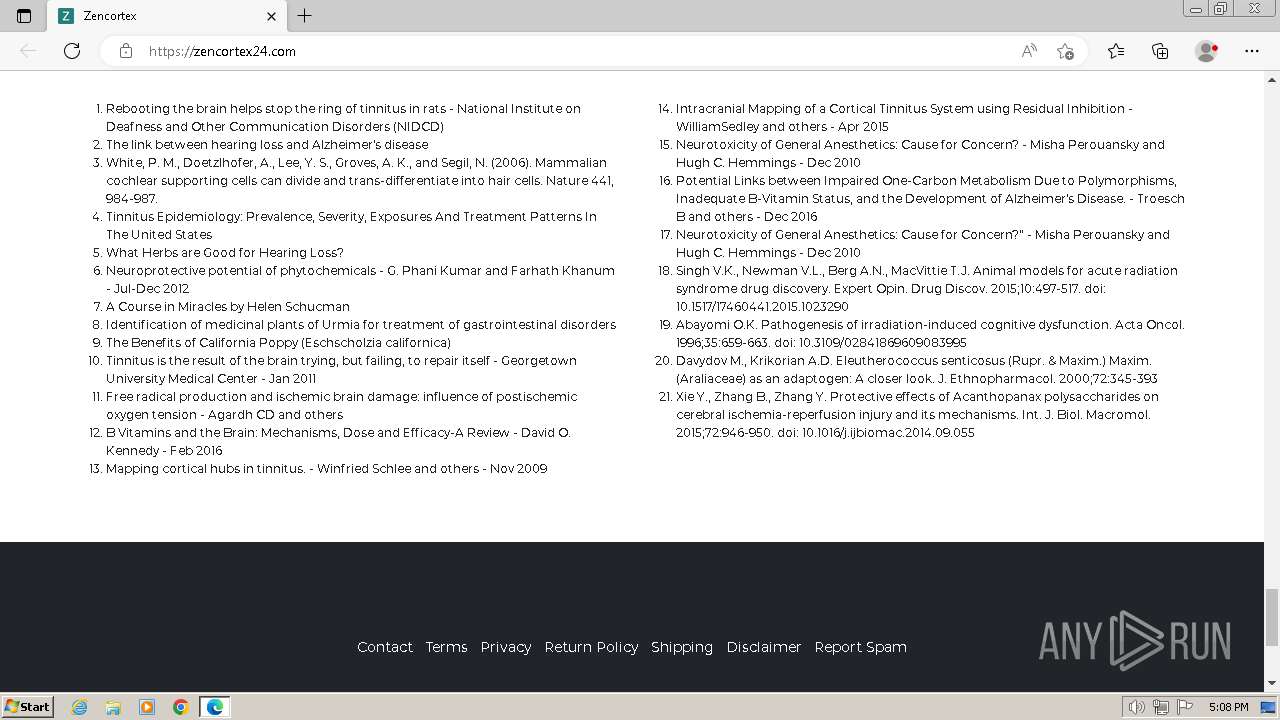Image resolution: width=1280 pixels, height=720 pixels.
Task: Click 'Intracranial Mapping of a Cortical Tinnitus' reference
Action: click(904, 118)
